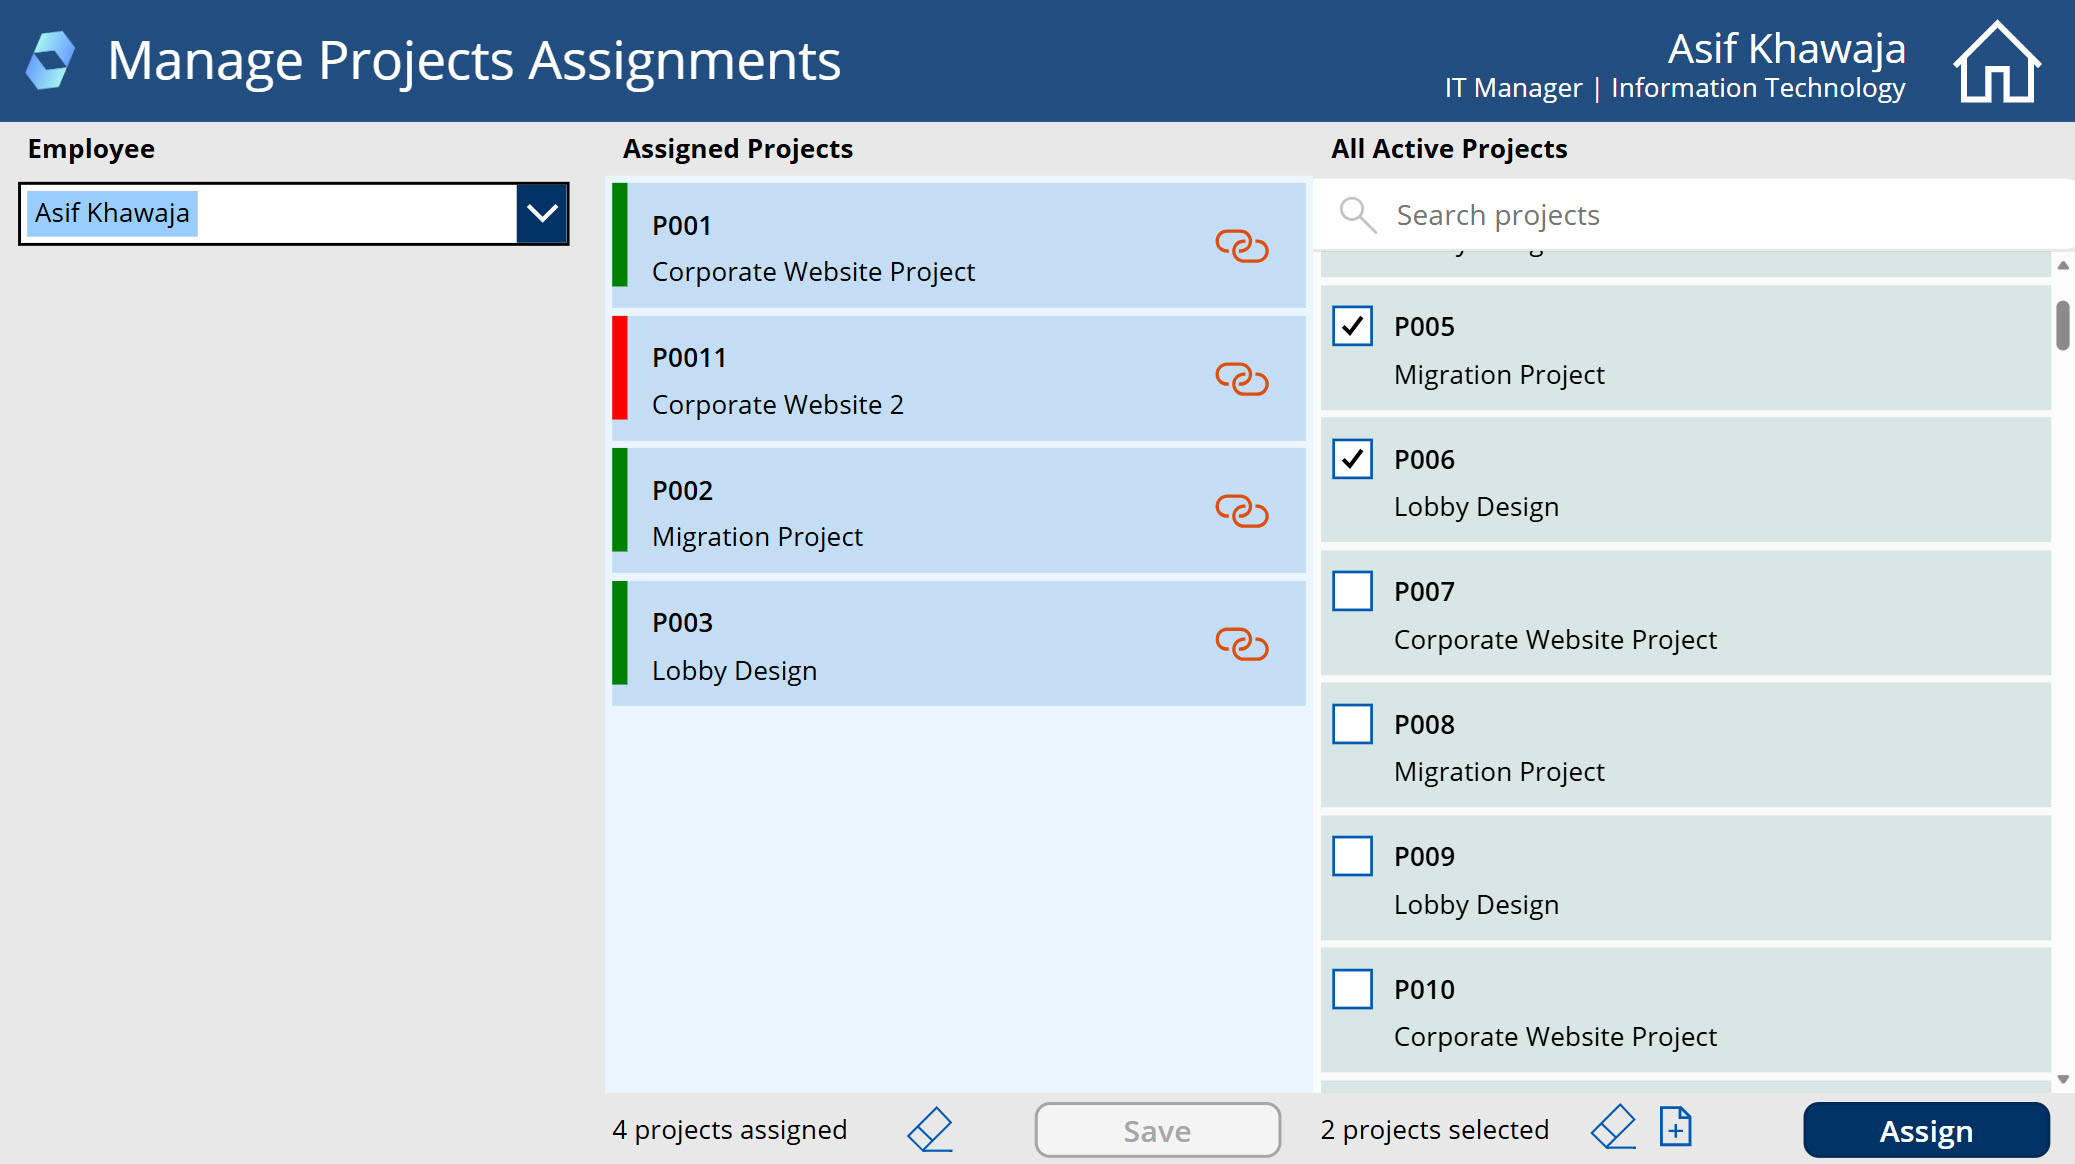The image size is (2075, 1164).
Task: Unlink P002 Migration Project assignment
Action: coord(1241,511)
